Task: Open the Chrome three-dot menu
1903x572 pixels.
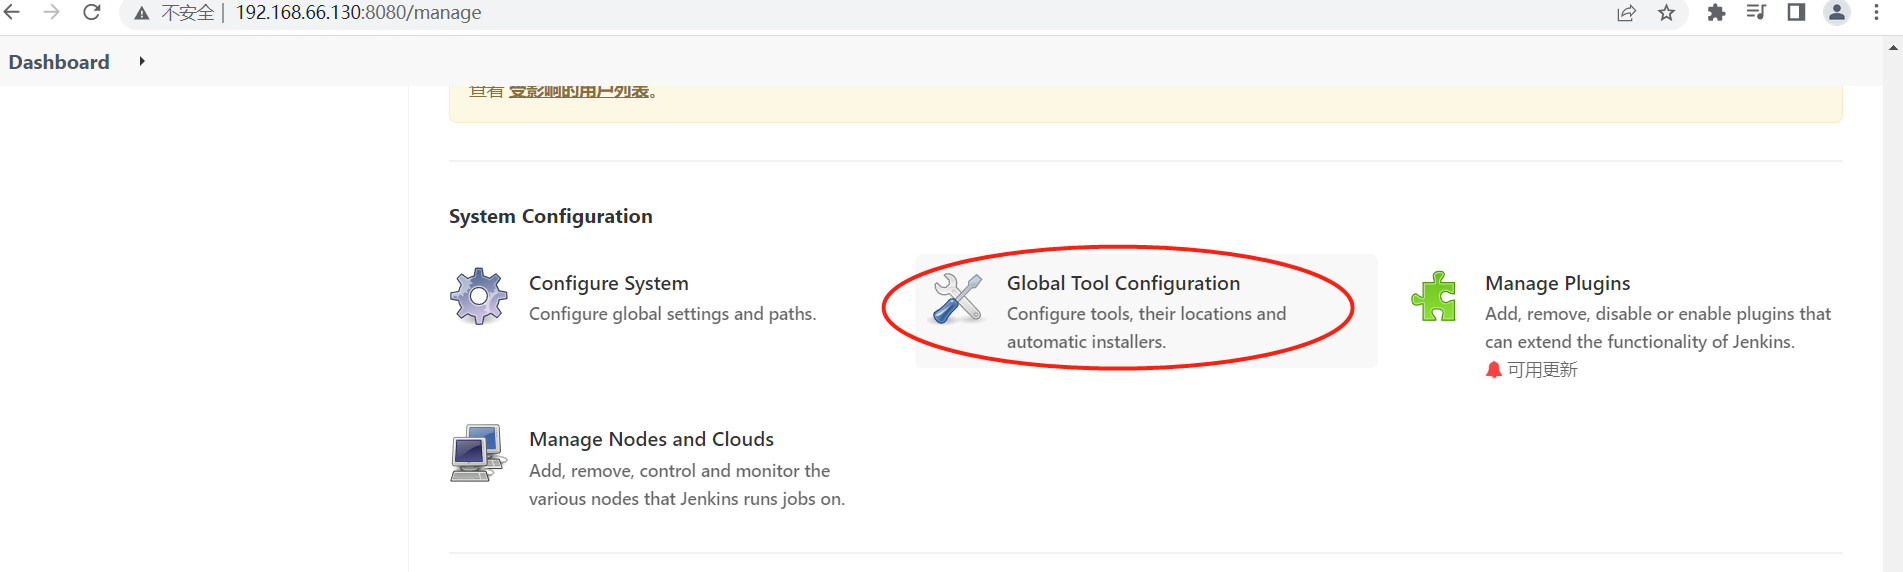Action: 1876,13
